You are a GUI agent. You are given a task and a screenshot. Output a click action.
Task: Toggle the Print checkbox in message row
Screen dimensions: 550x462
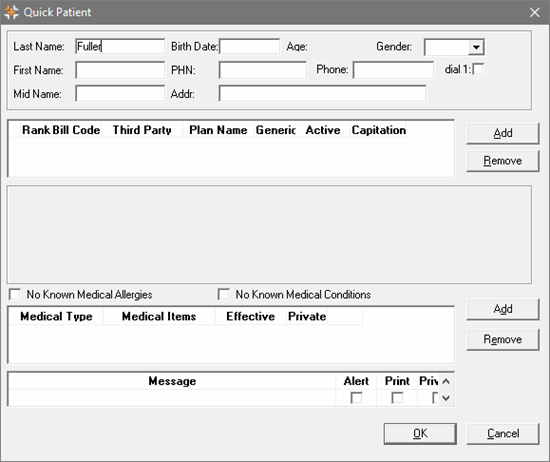(397, 398)
